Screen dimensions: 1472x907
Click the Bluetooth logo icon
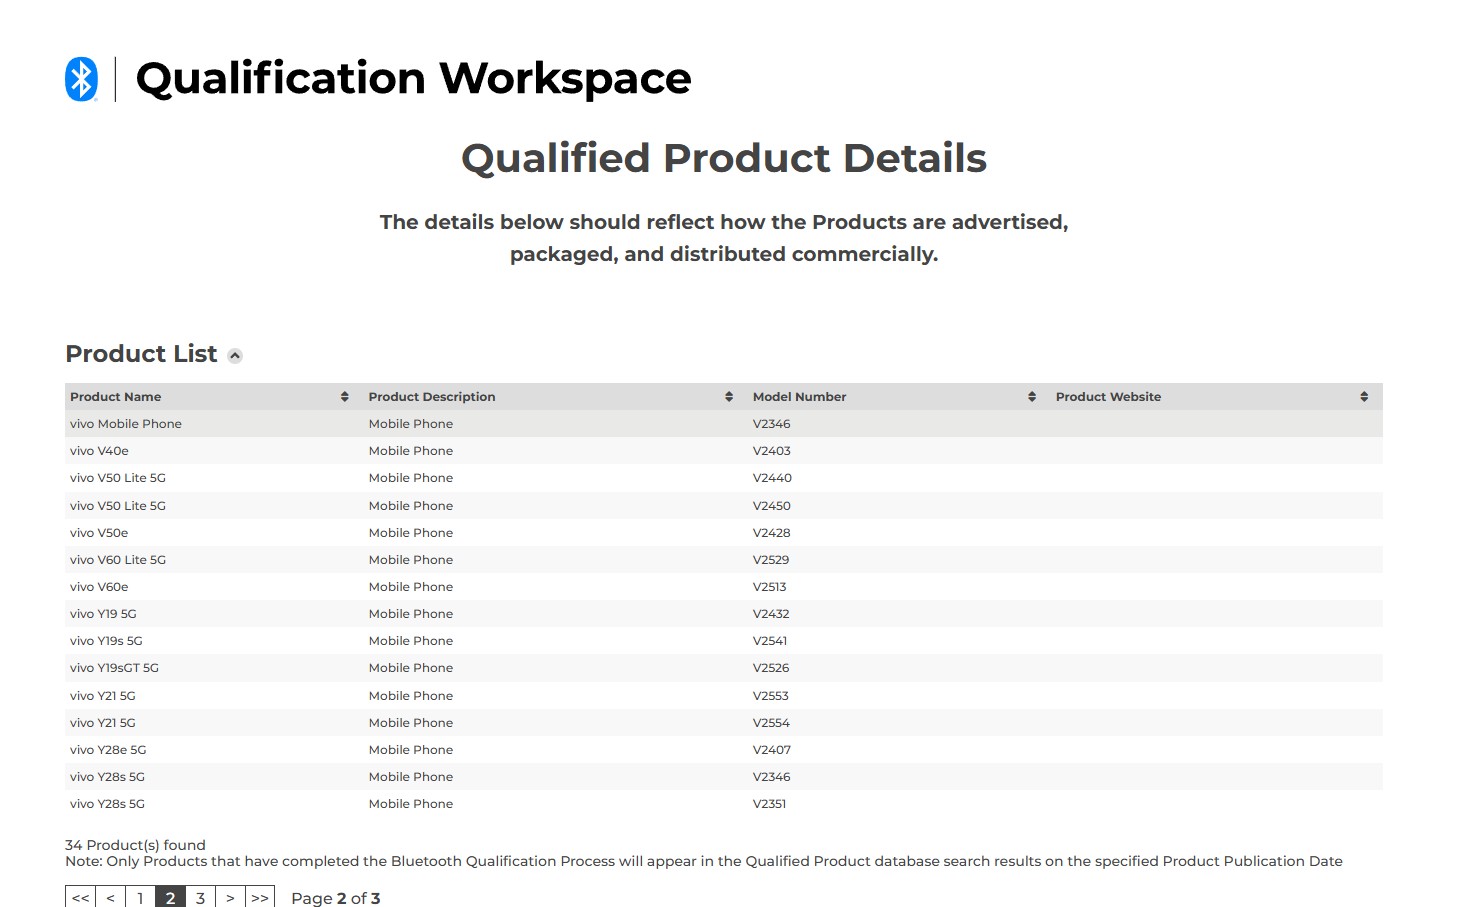(x=81, y=79)
